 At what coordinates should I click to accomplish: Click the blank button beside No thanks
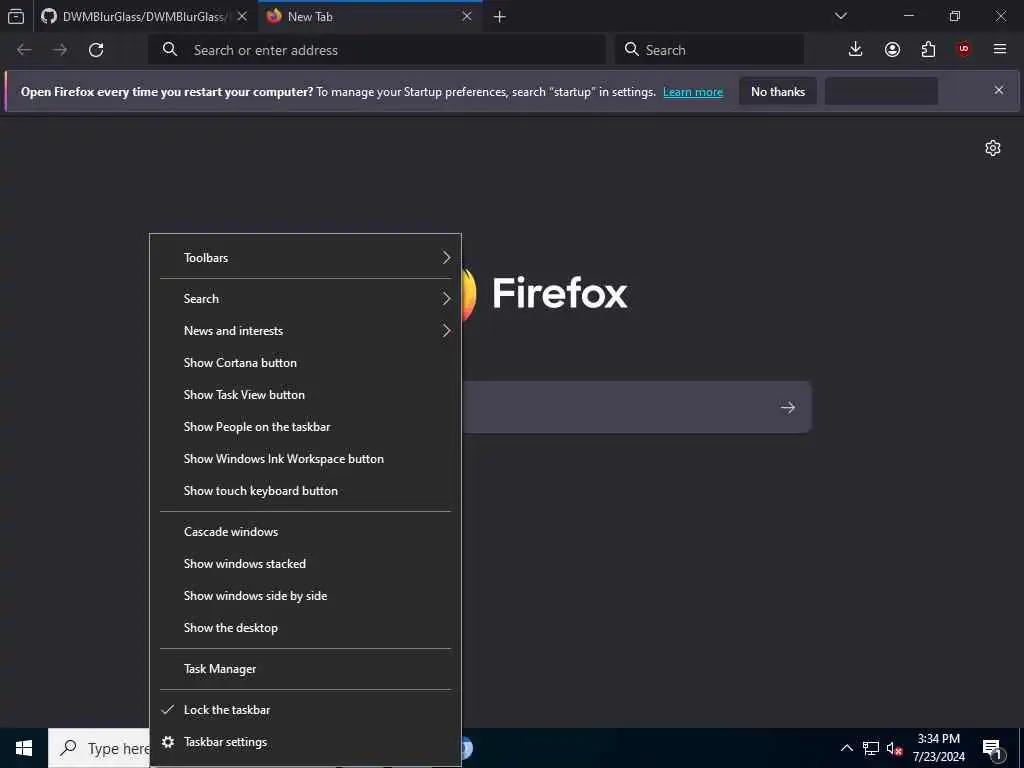(882, 91)
